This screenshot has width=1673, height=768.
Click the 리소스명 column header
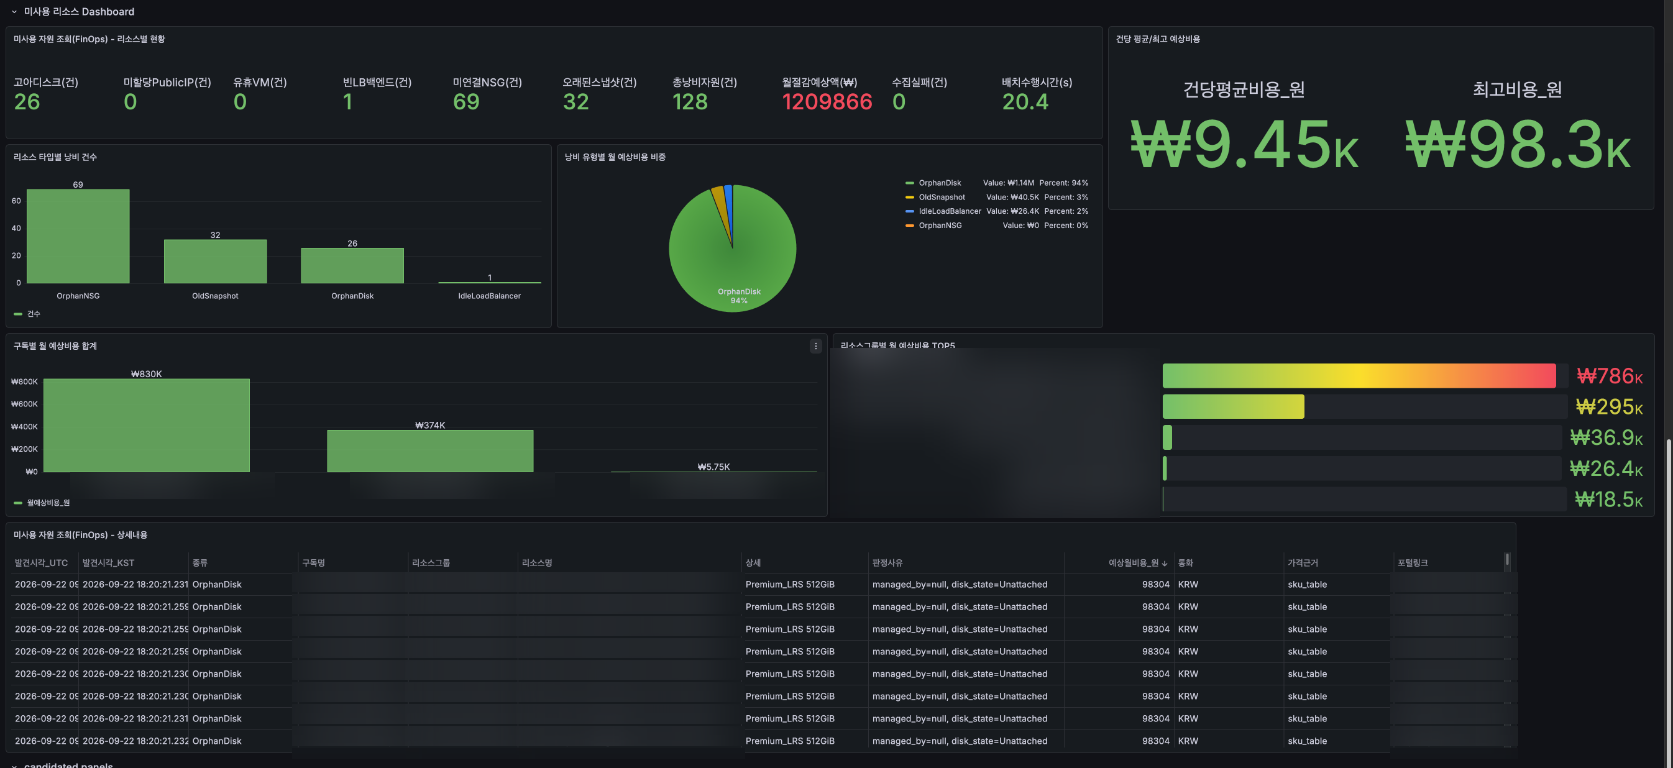[x=537, y=563]
